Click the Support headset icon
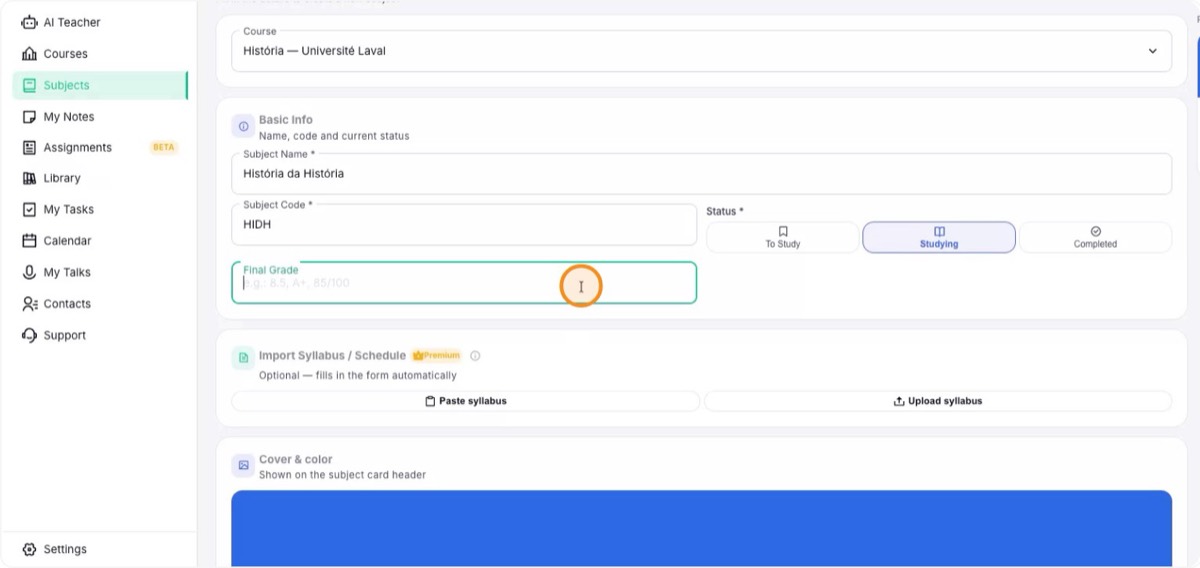Image resolution: width=1200 pixels, height=568 pixels. (29, 336)
